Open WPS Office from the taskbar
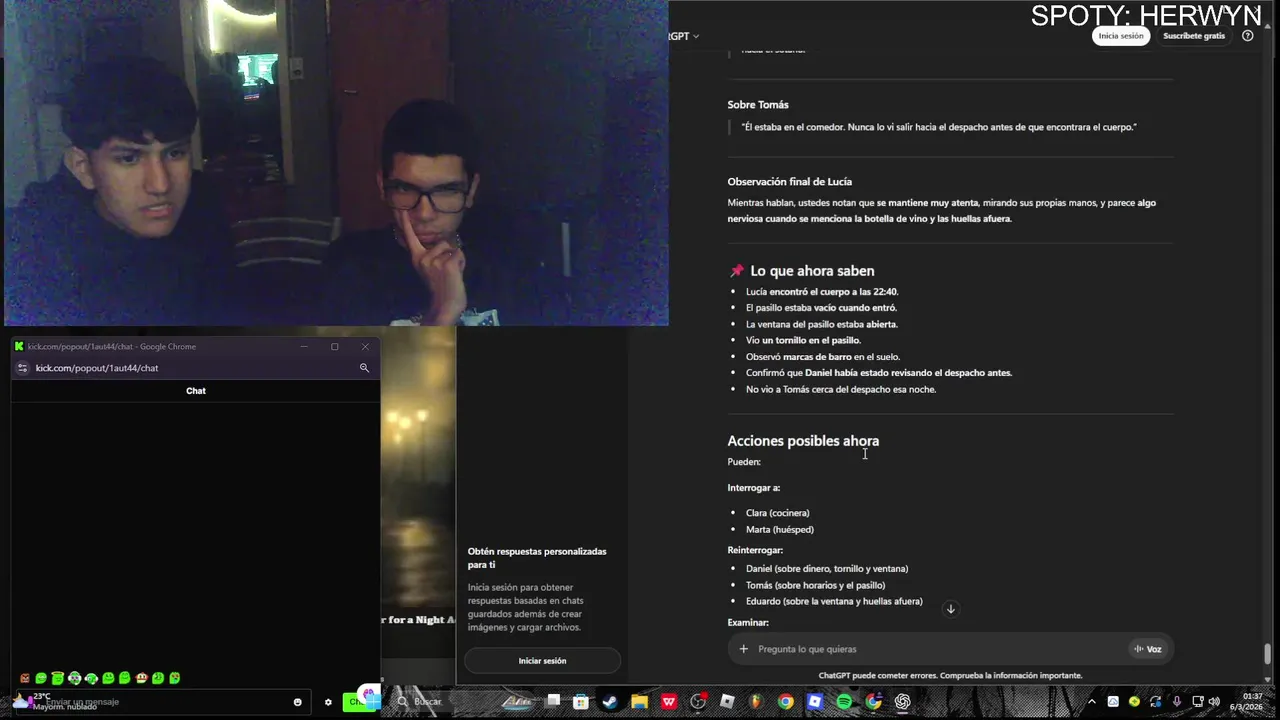The image size is (1280, 720). [669, 702]
